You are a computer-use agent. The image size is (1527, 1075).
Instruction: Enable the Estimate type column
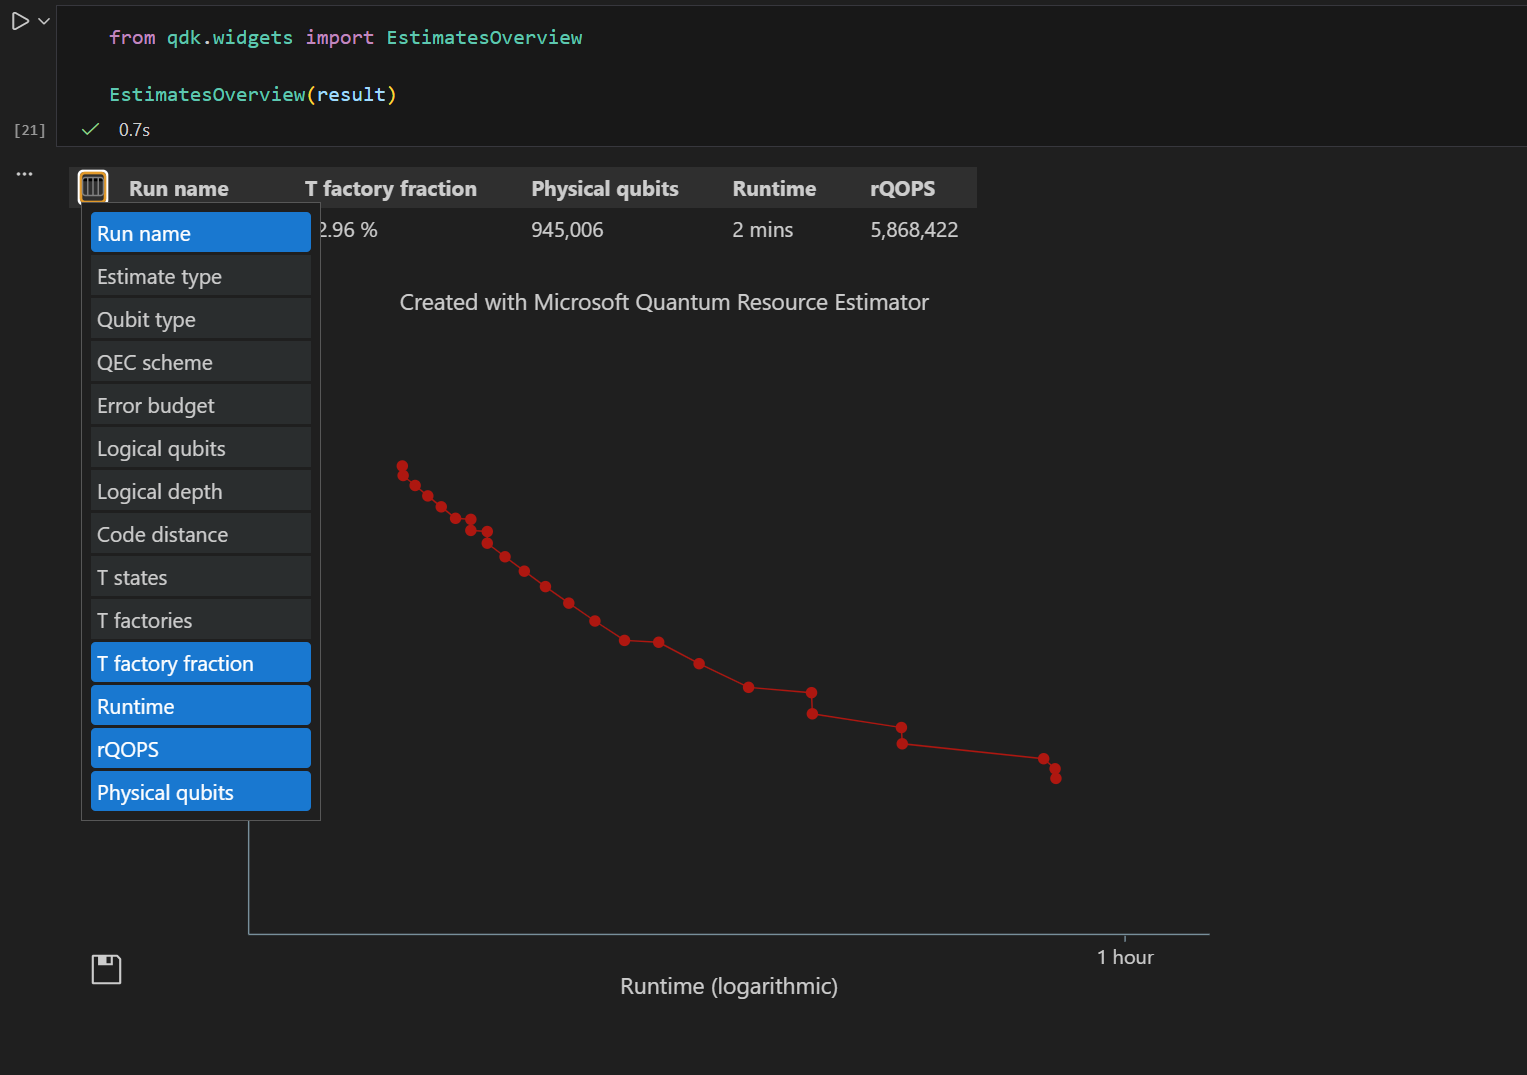199,276
